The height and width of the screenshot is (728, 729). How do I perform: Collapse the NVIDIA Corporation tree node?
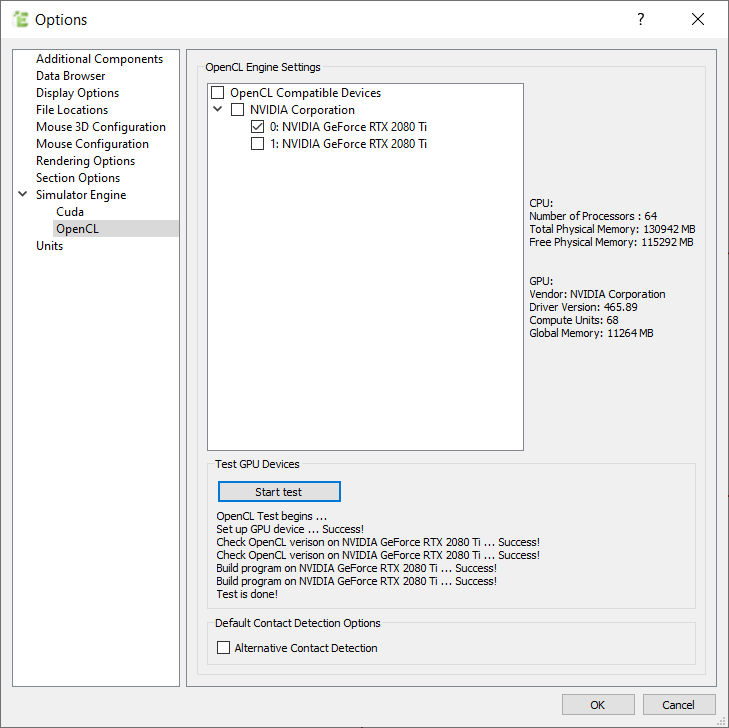(218, 110)
